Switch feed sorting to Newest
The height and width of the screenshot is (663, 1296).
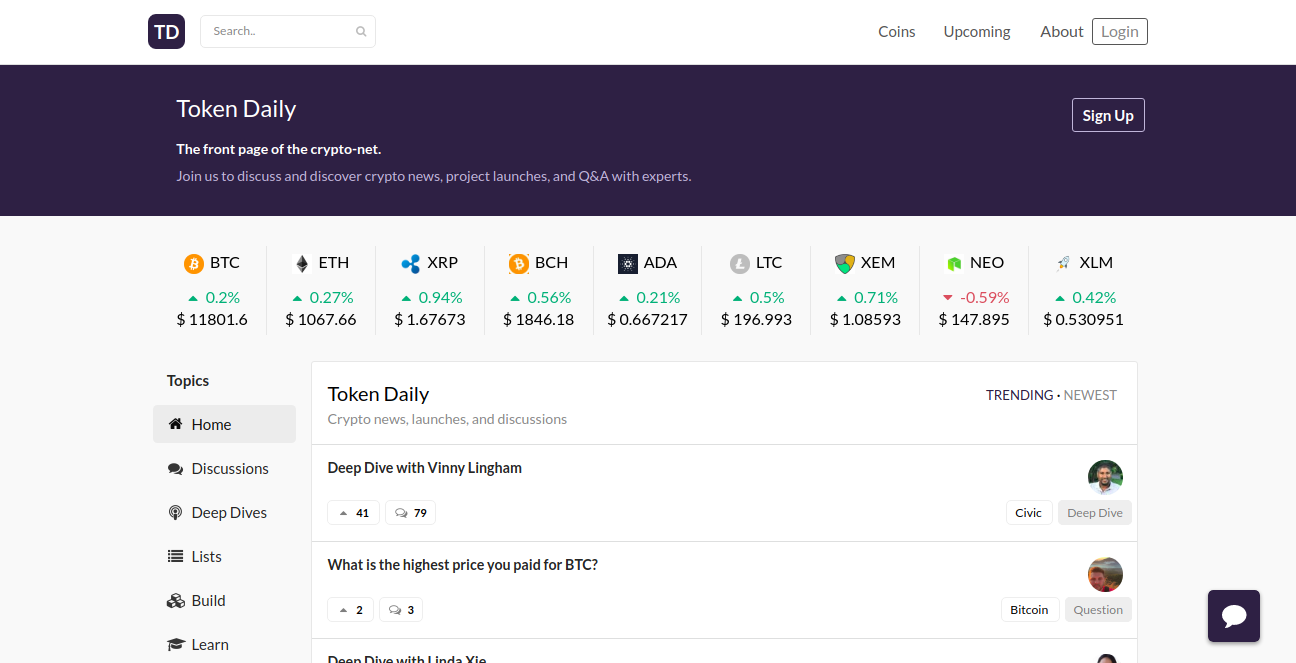coord(1090,395)
